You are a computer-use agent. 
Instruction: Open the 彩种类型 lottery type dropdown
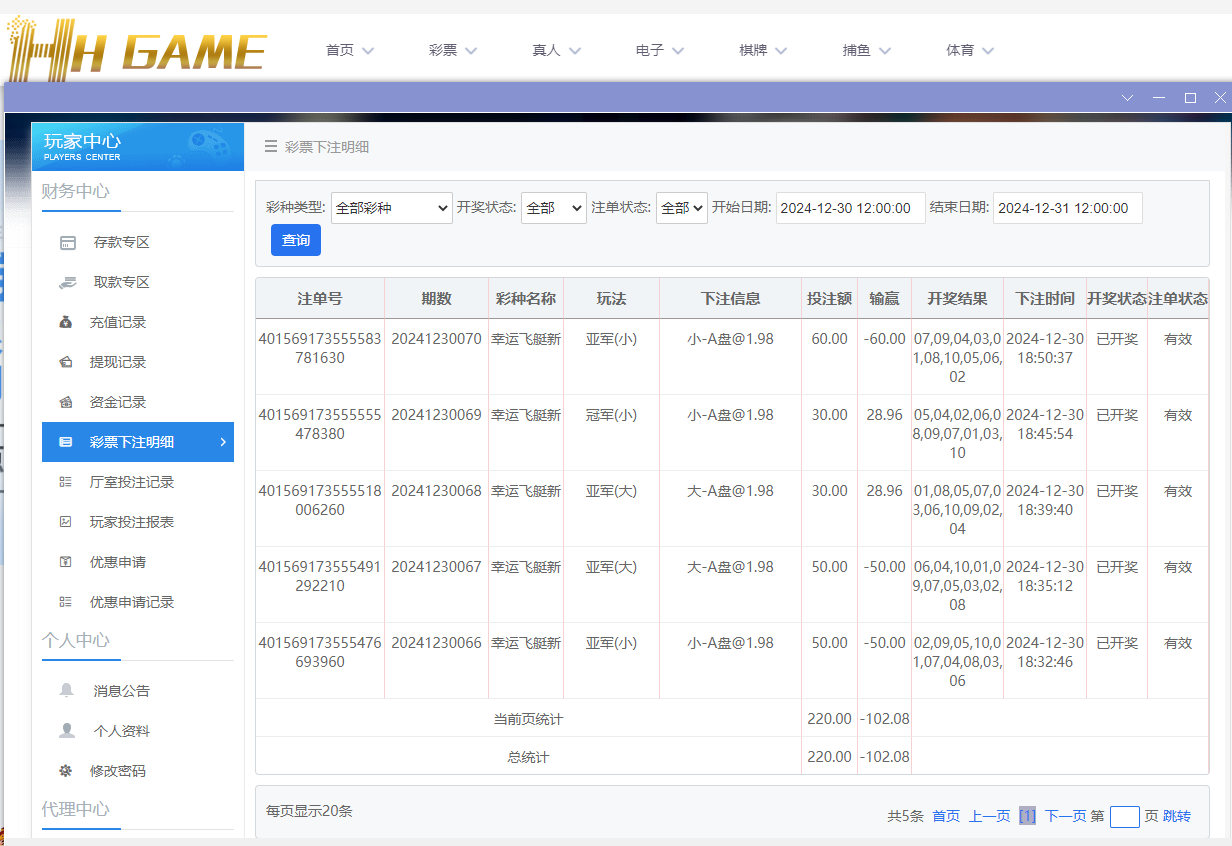[391, 208]
